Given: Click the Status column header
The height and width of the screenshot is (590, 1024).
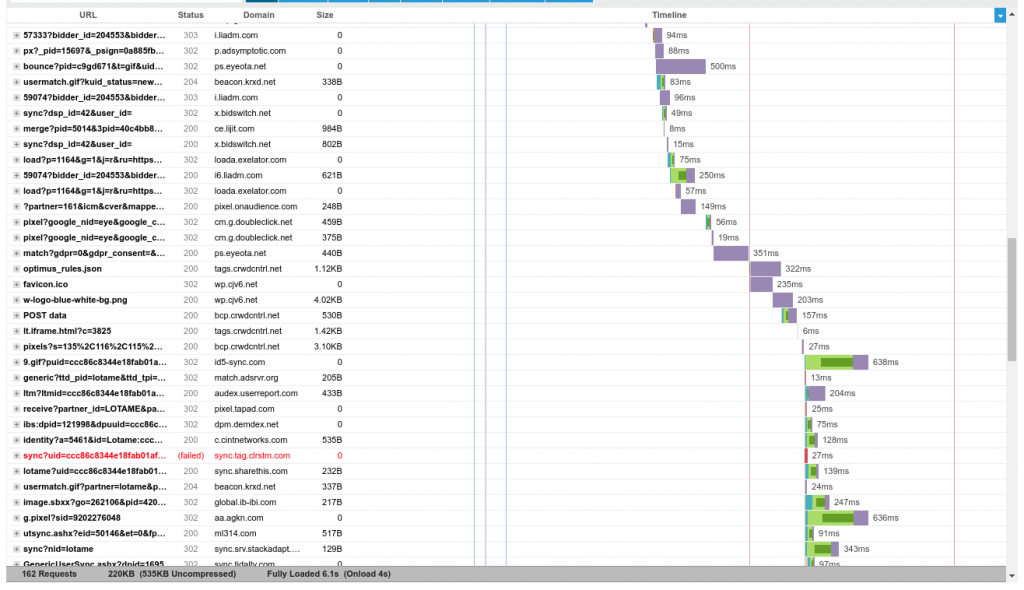Looking at the screenshot, I should 190,15.
